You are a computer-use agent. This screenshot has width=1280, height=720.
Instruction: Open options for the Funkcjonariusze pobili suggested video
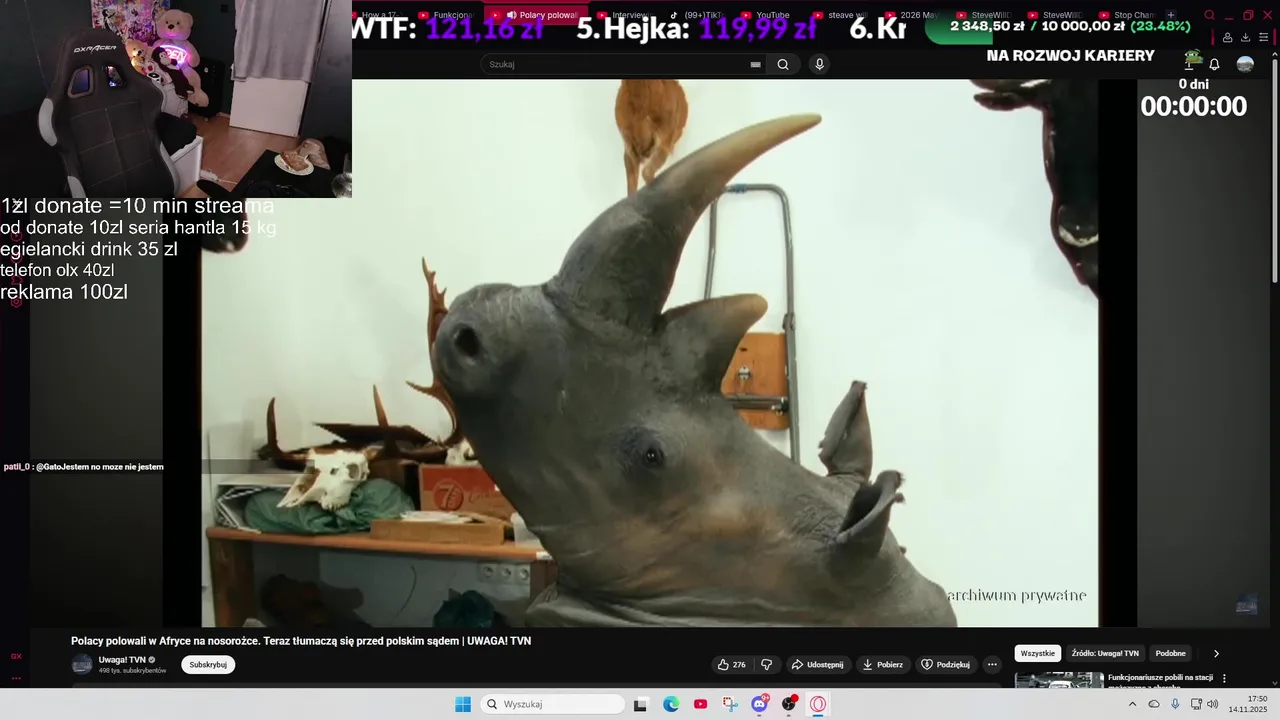pyautogui.click(x=1224, y=678)
